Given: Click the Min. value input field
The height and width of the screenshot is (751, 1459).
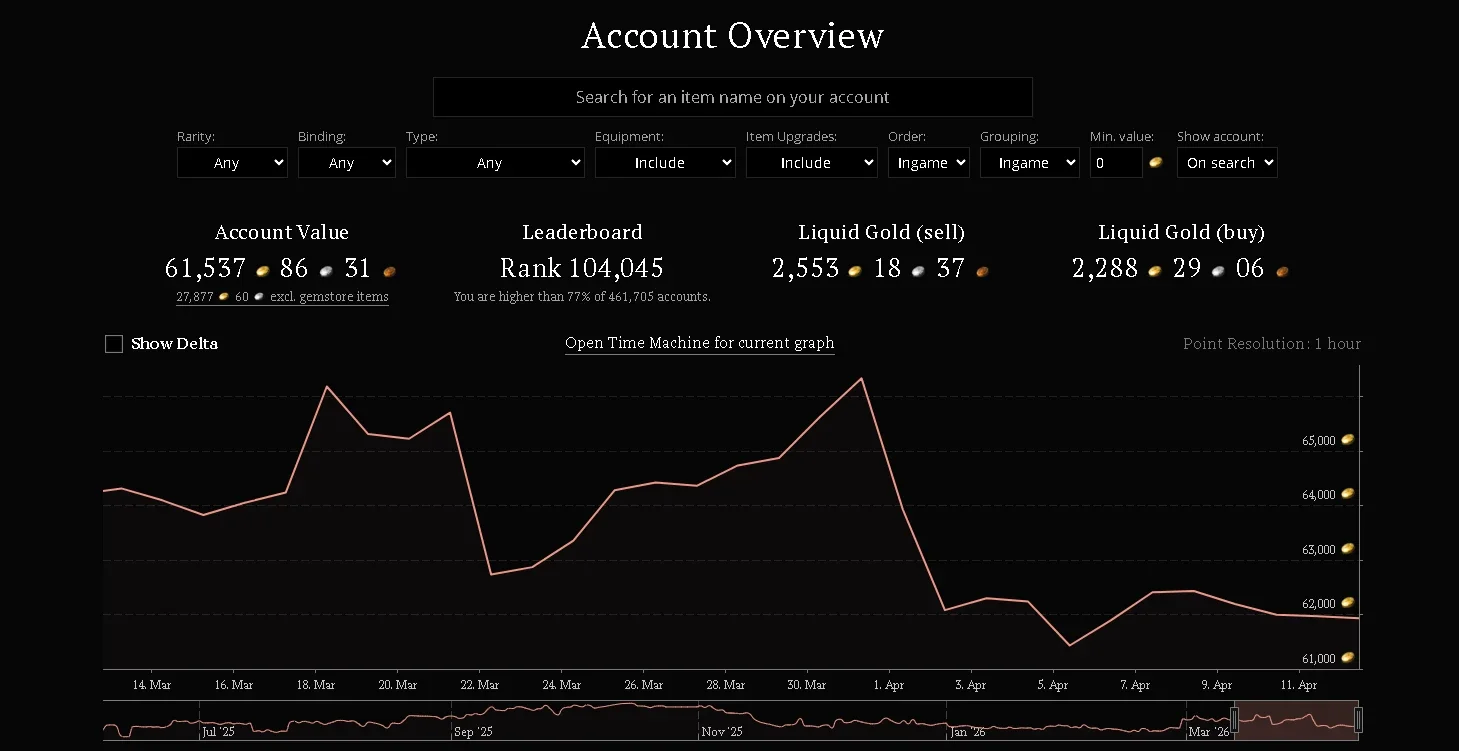Looking at the screenshot, I should click(x=1116, y=163).
